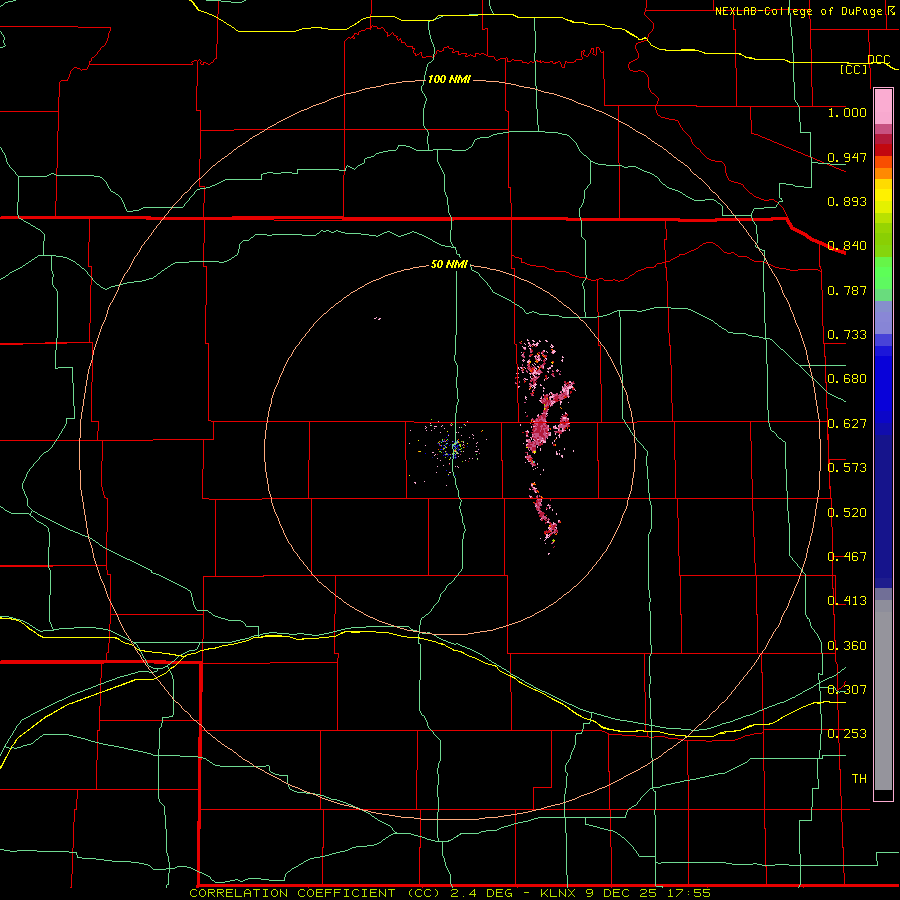The width and height of the screenshot is (900, 900).
Task: Click the tiny isolated echo northwest of the radar
Action: [377, 318]
